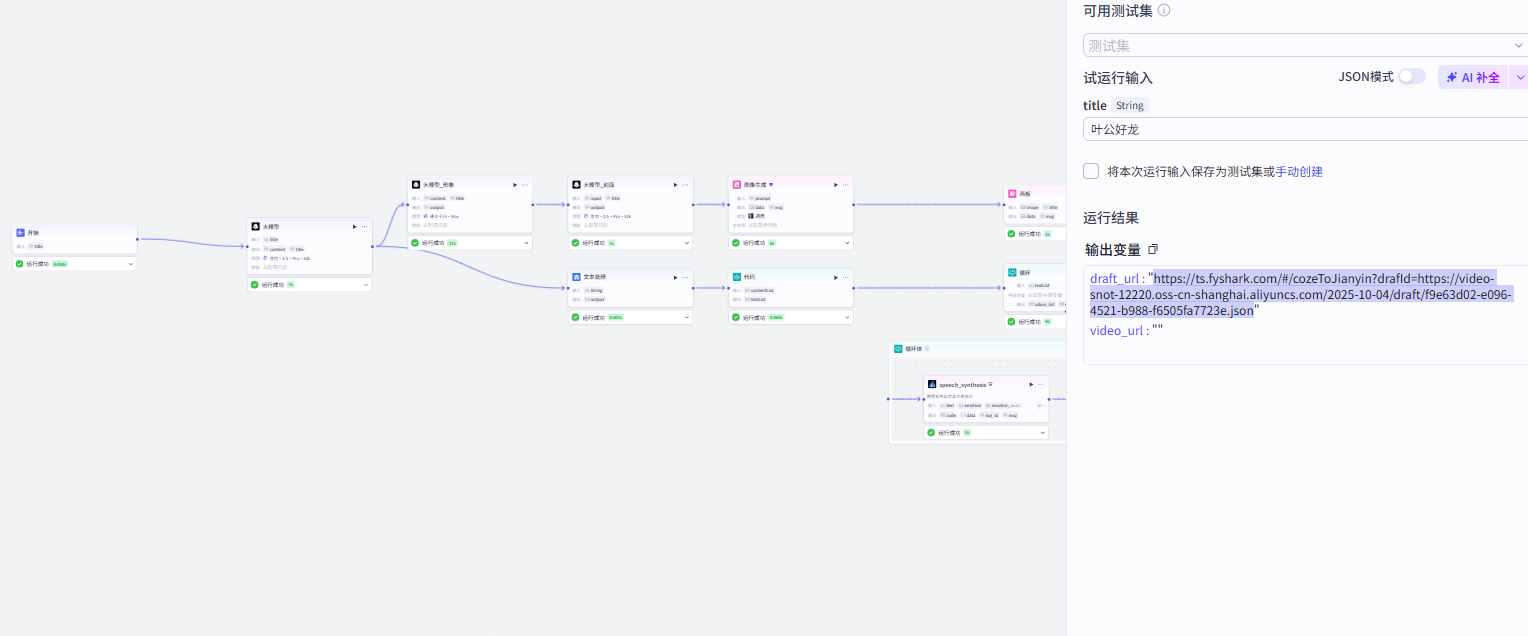This screenshot has height=636, width=1528.
Task: Check 将本次运行输入保存为测试集 checkbox
Action: pyautogui.click(x=1091, y=171)
